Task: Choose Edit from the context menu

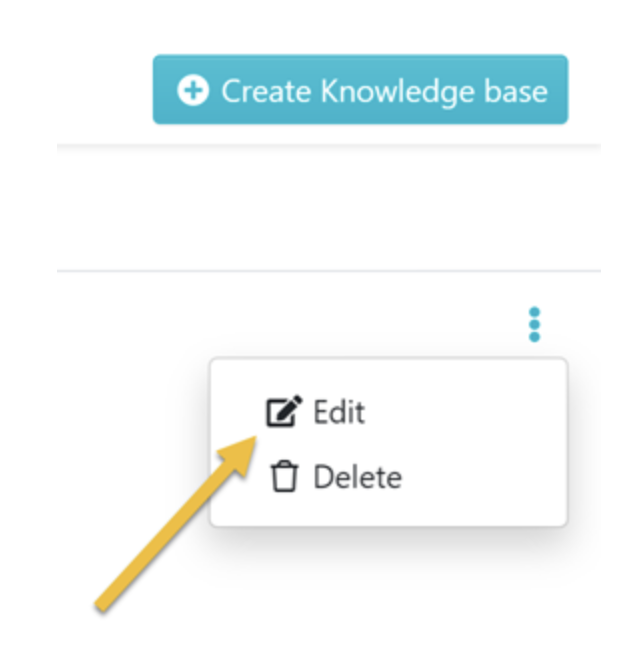Action: click(x=316, y=412)
